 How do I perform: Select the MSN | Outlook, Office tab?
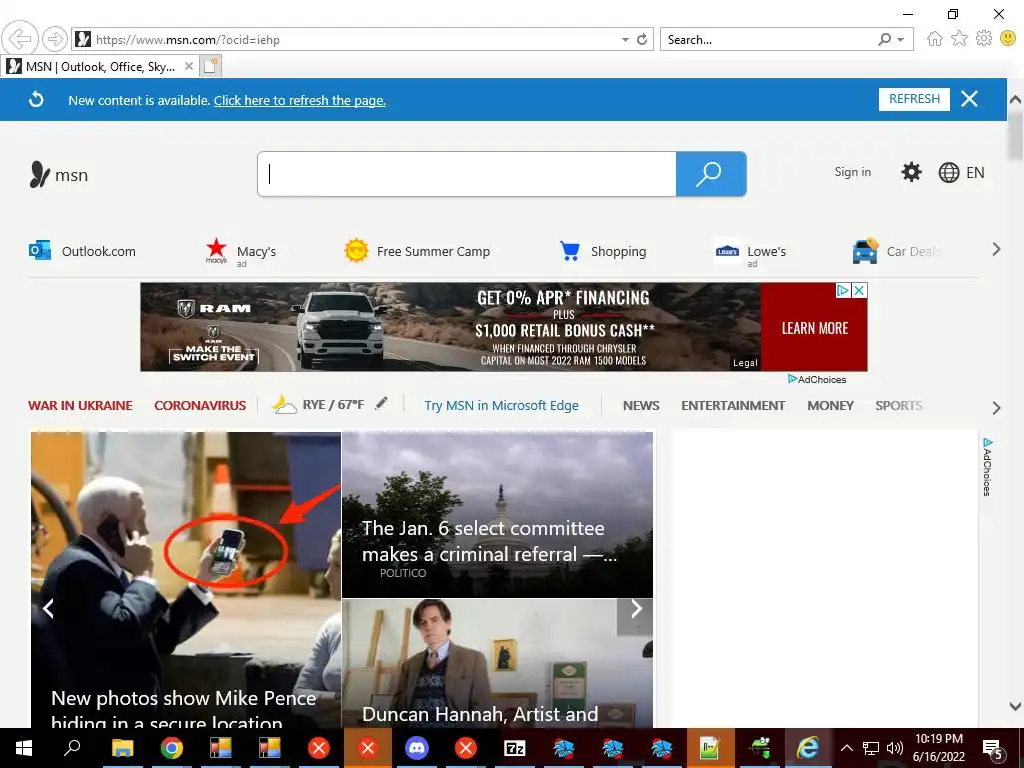tap(99, 67)
